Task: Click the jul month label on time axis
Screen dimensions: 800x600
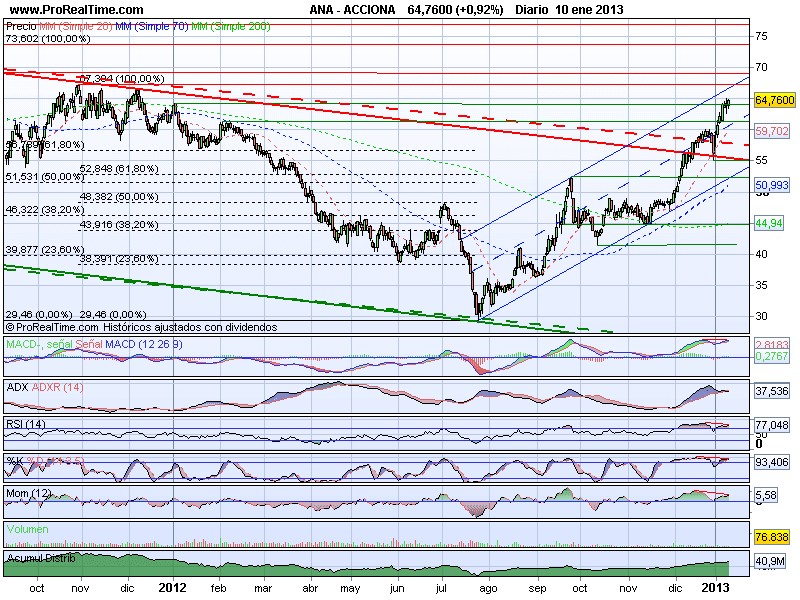Action: [441, 588]
